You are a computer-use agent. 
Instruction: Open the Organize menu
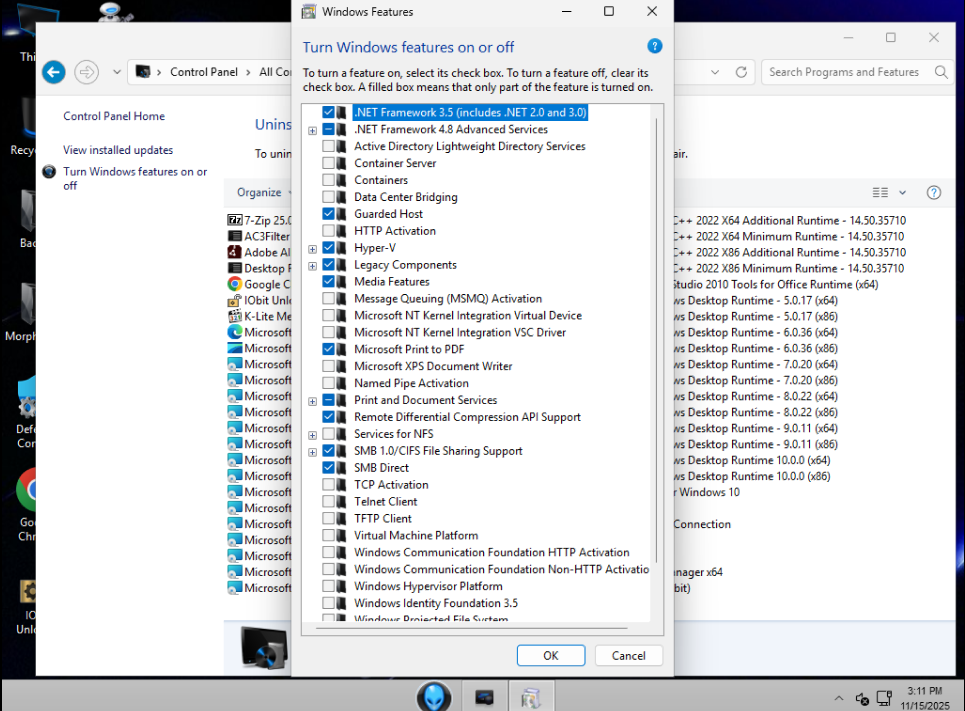[264, 192]
